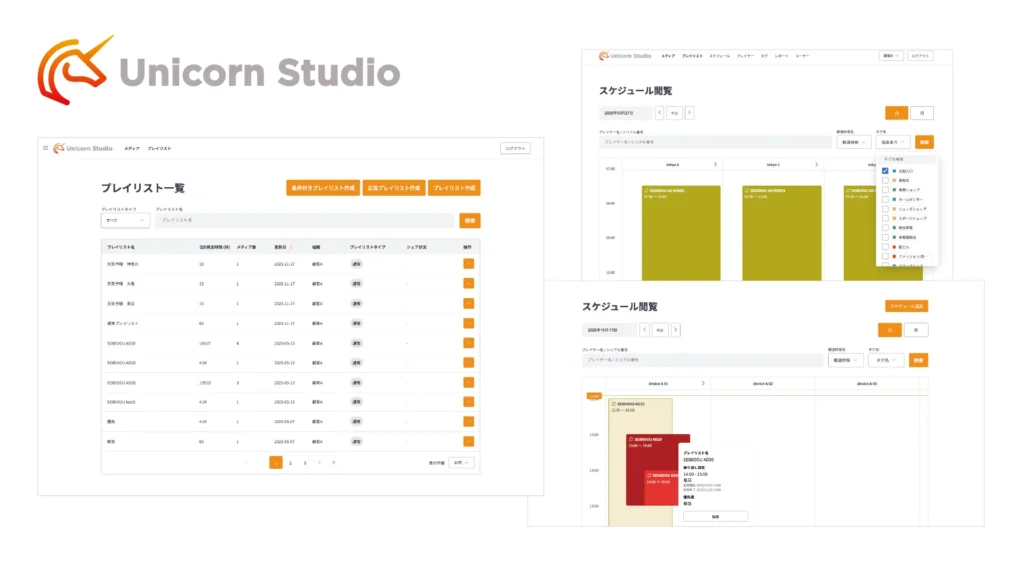Image resolution: width=1024 pixels, height=576 pixels.
Task: Check the スポーツショップ tag checkbox
Action: [885, 218]
